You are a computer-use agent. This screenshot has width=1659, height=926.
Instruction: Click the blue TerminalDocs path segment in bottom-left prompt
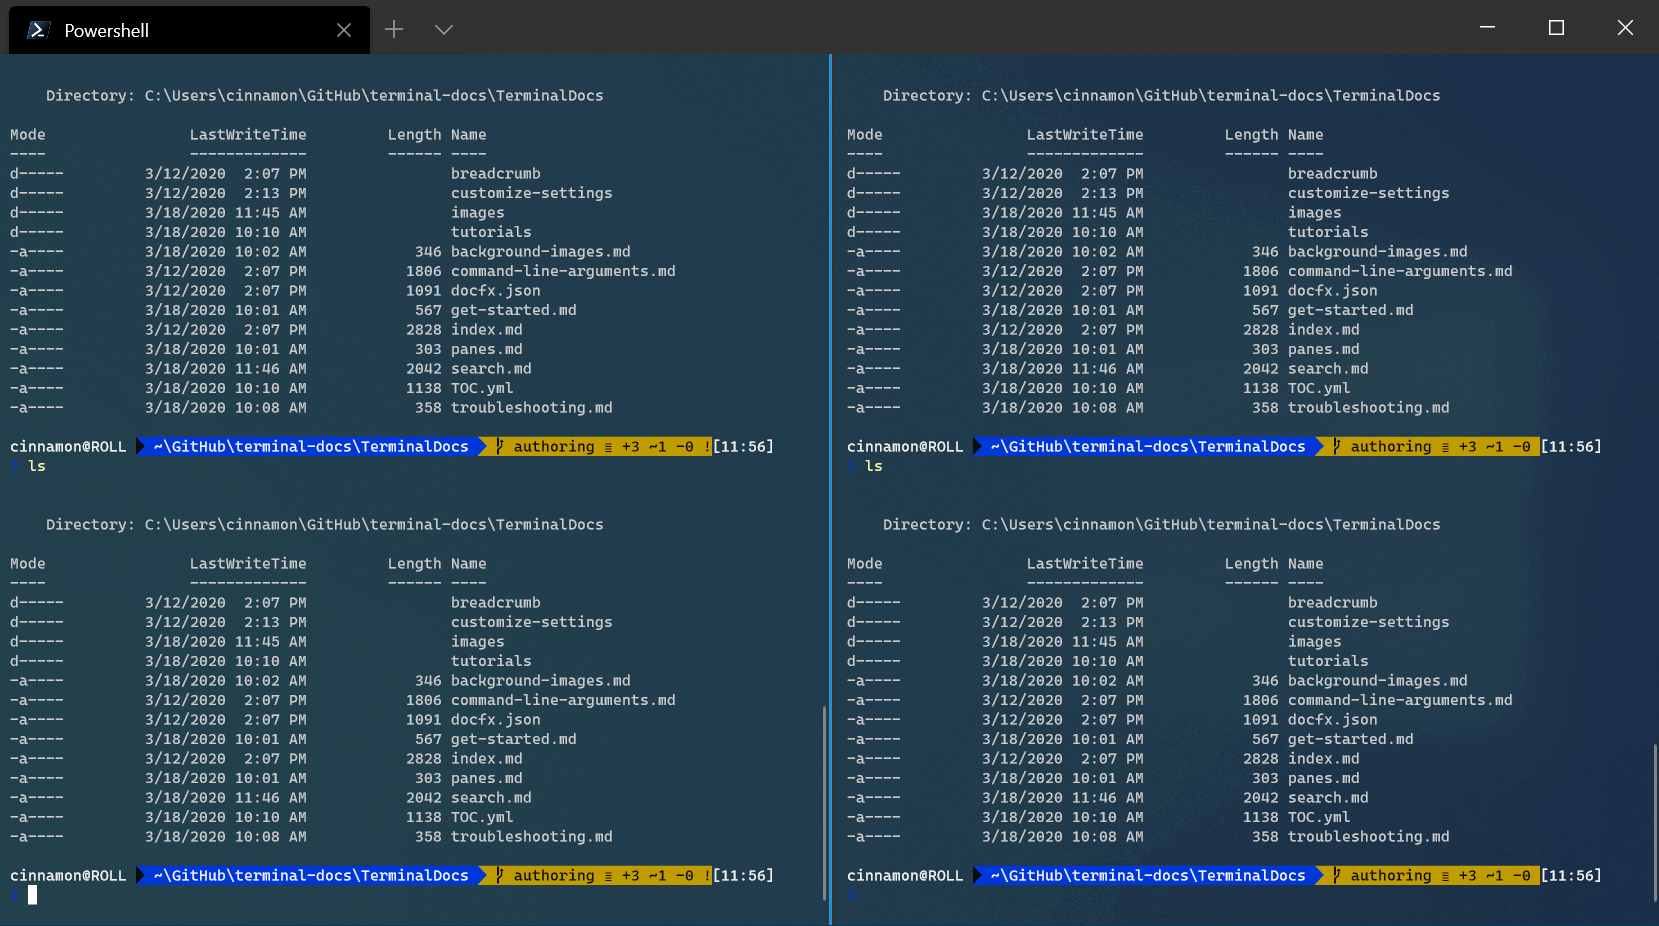311,875
